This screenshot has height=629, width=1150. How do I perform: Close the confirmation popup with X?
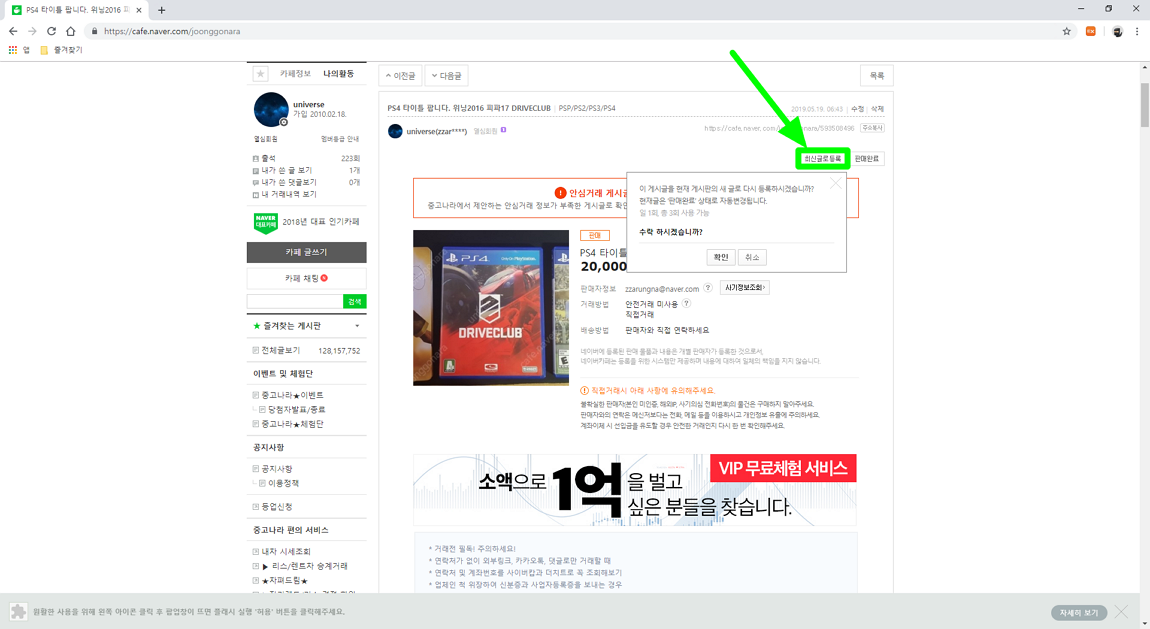(835, 184)
